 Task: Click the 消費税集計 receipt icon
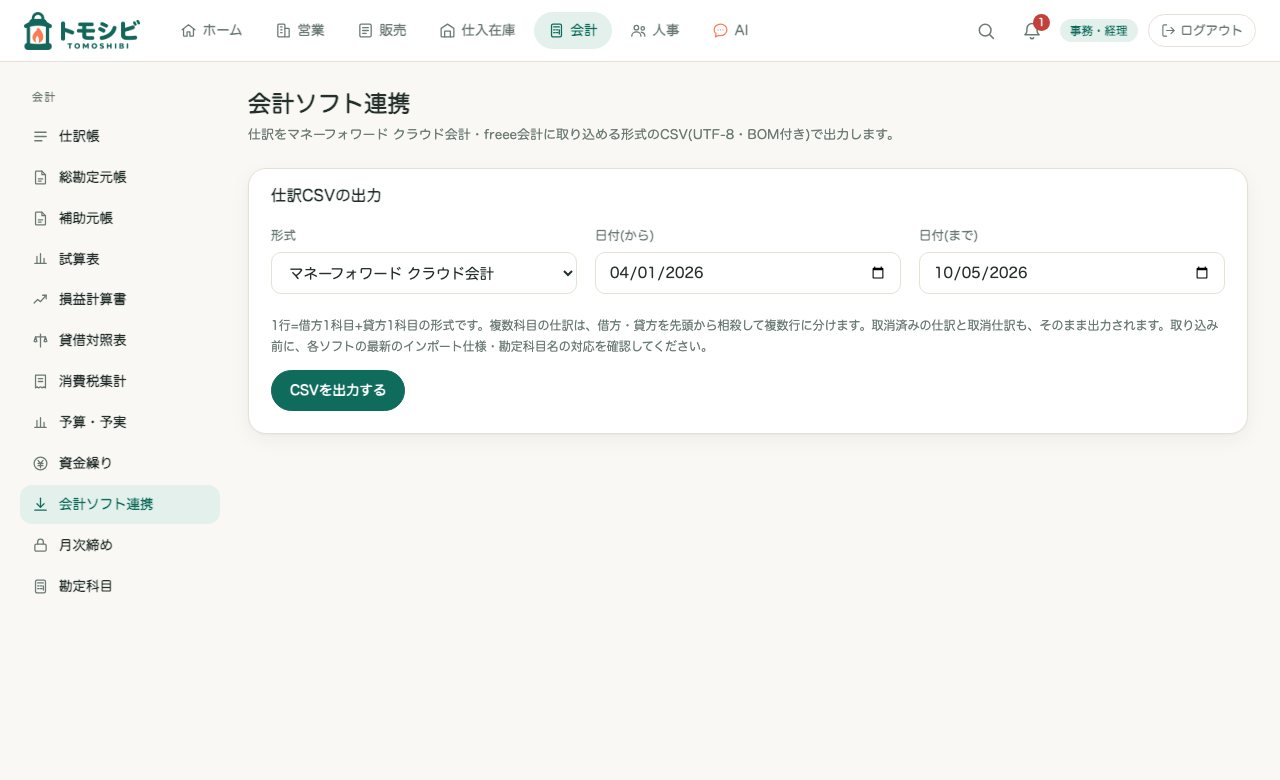tap(40, 382)
